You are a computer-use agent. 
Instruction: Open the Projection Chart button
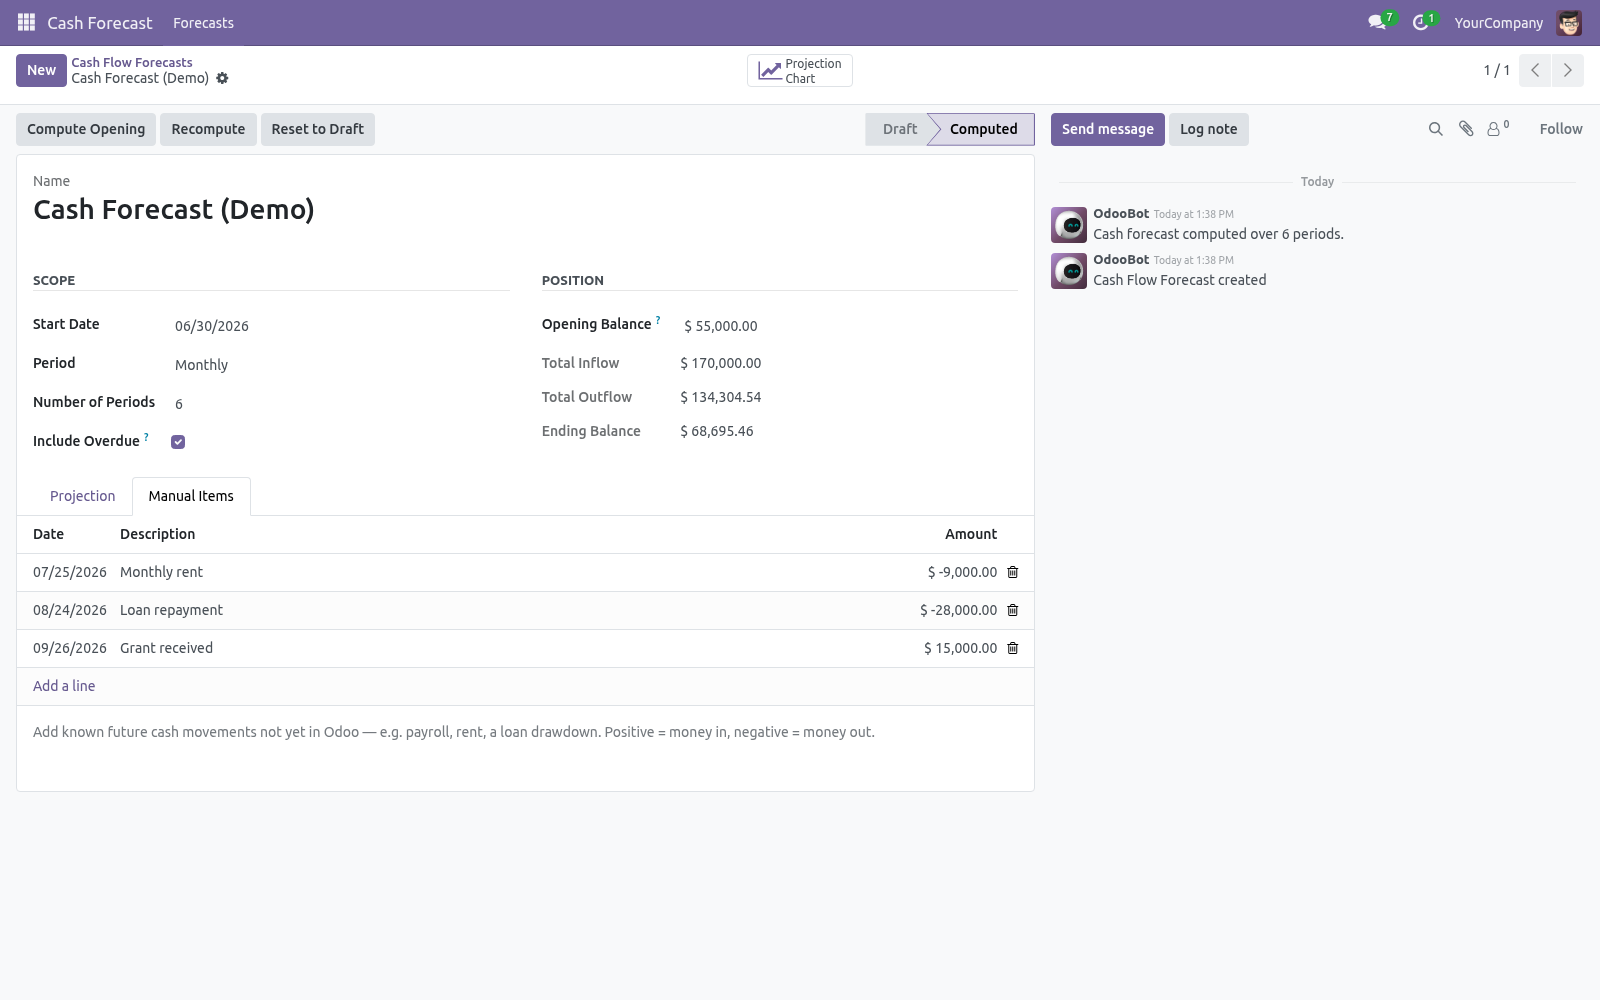tap(800, 71)
